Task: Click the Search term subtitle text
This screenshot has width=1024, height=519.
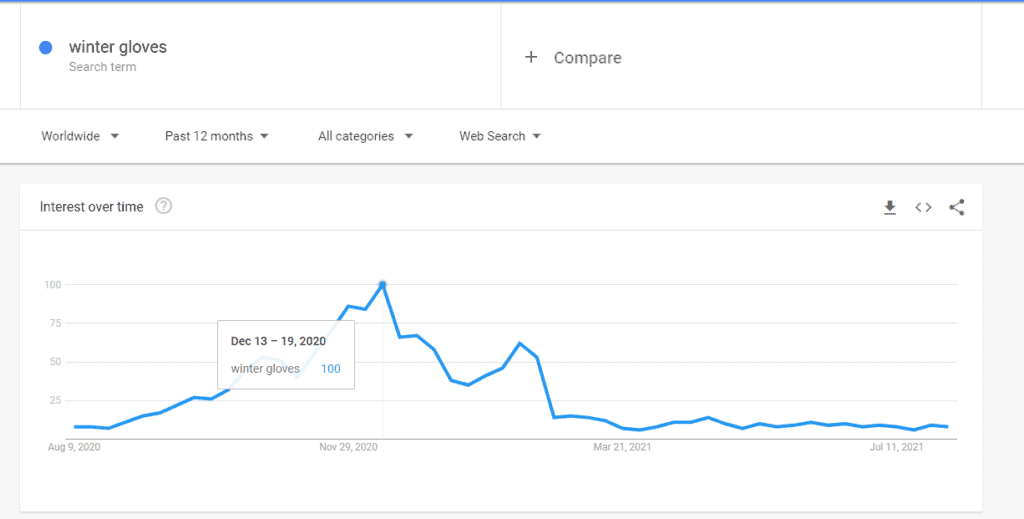Action: pos(103,67)
